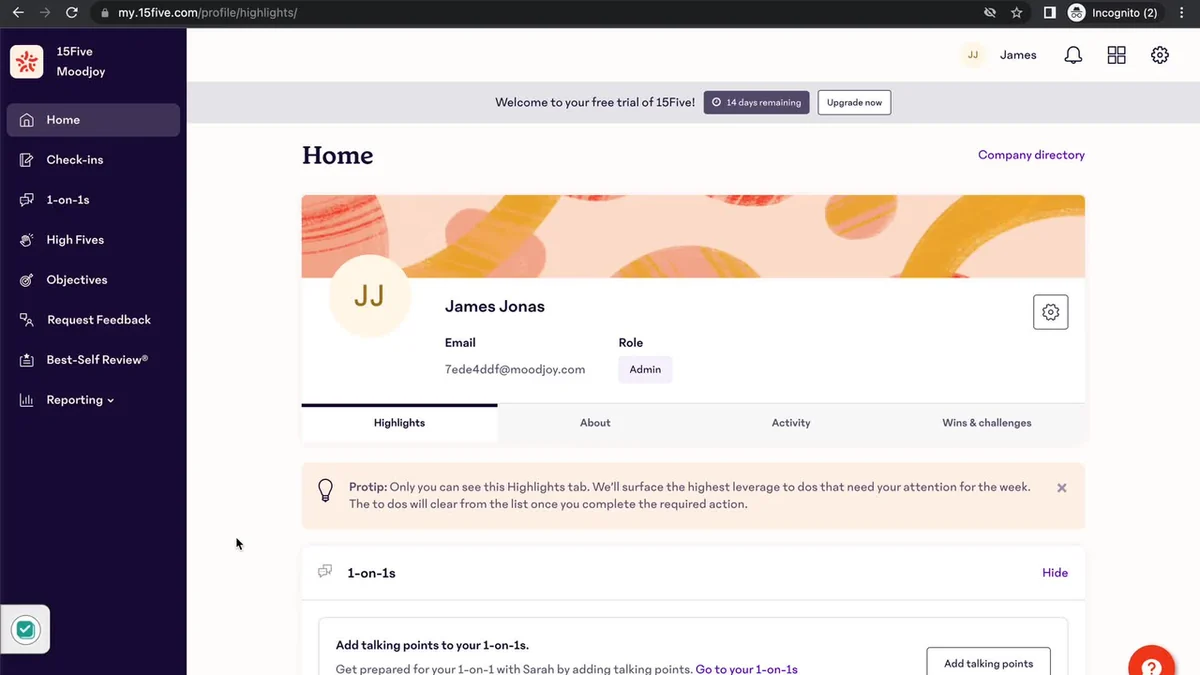Image resolution: width=1200 pixels, height=675 pixels.
Task: Hide the 1-on-1s section
Action: pos(1055,573)
